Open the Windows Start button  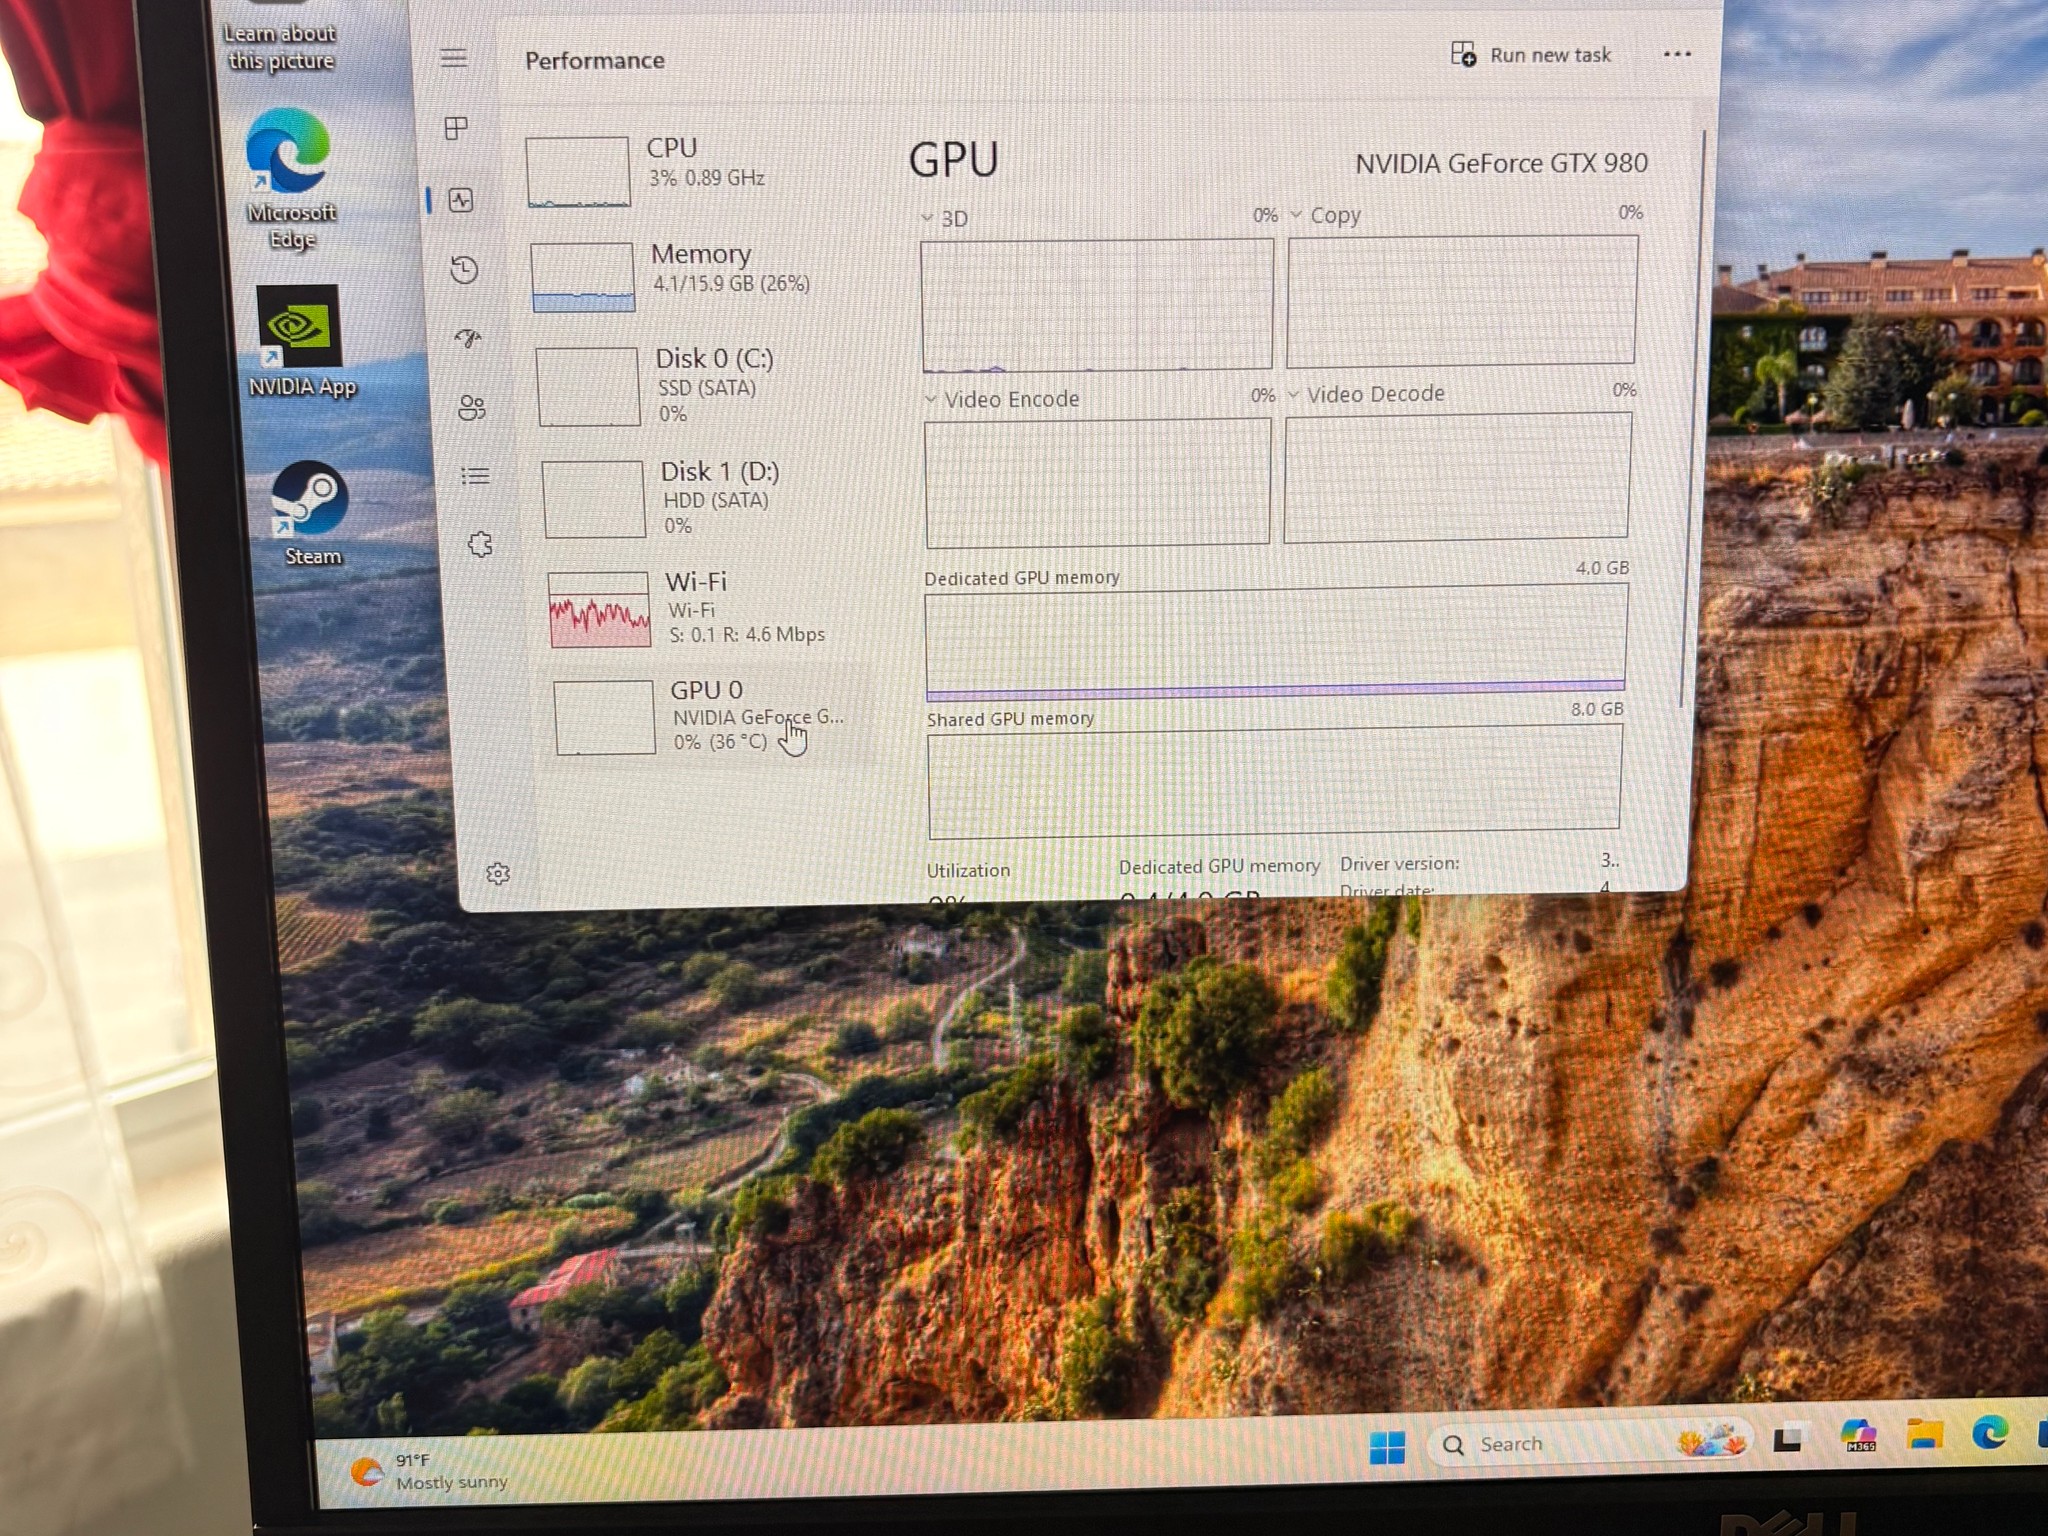(x=1387, y=1447)
